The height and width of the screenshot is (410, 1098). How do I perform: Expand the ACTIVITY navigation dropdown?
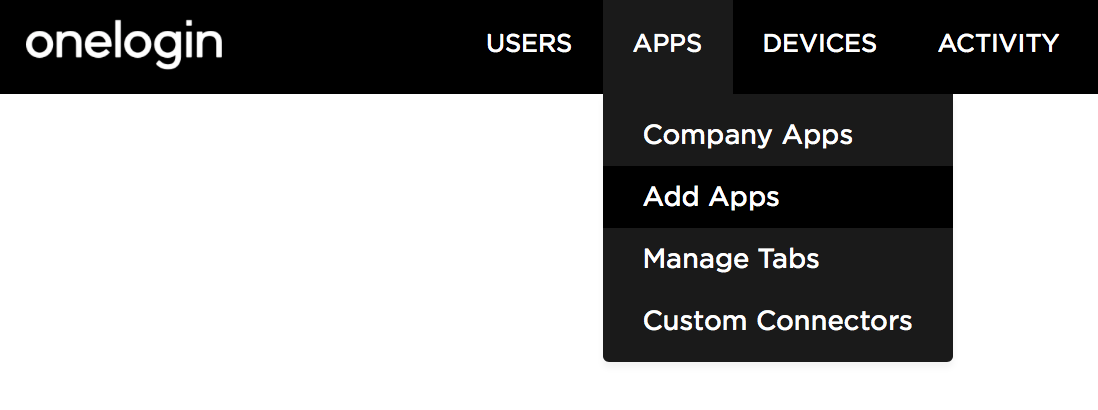[x=998, y=44]
